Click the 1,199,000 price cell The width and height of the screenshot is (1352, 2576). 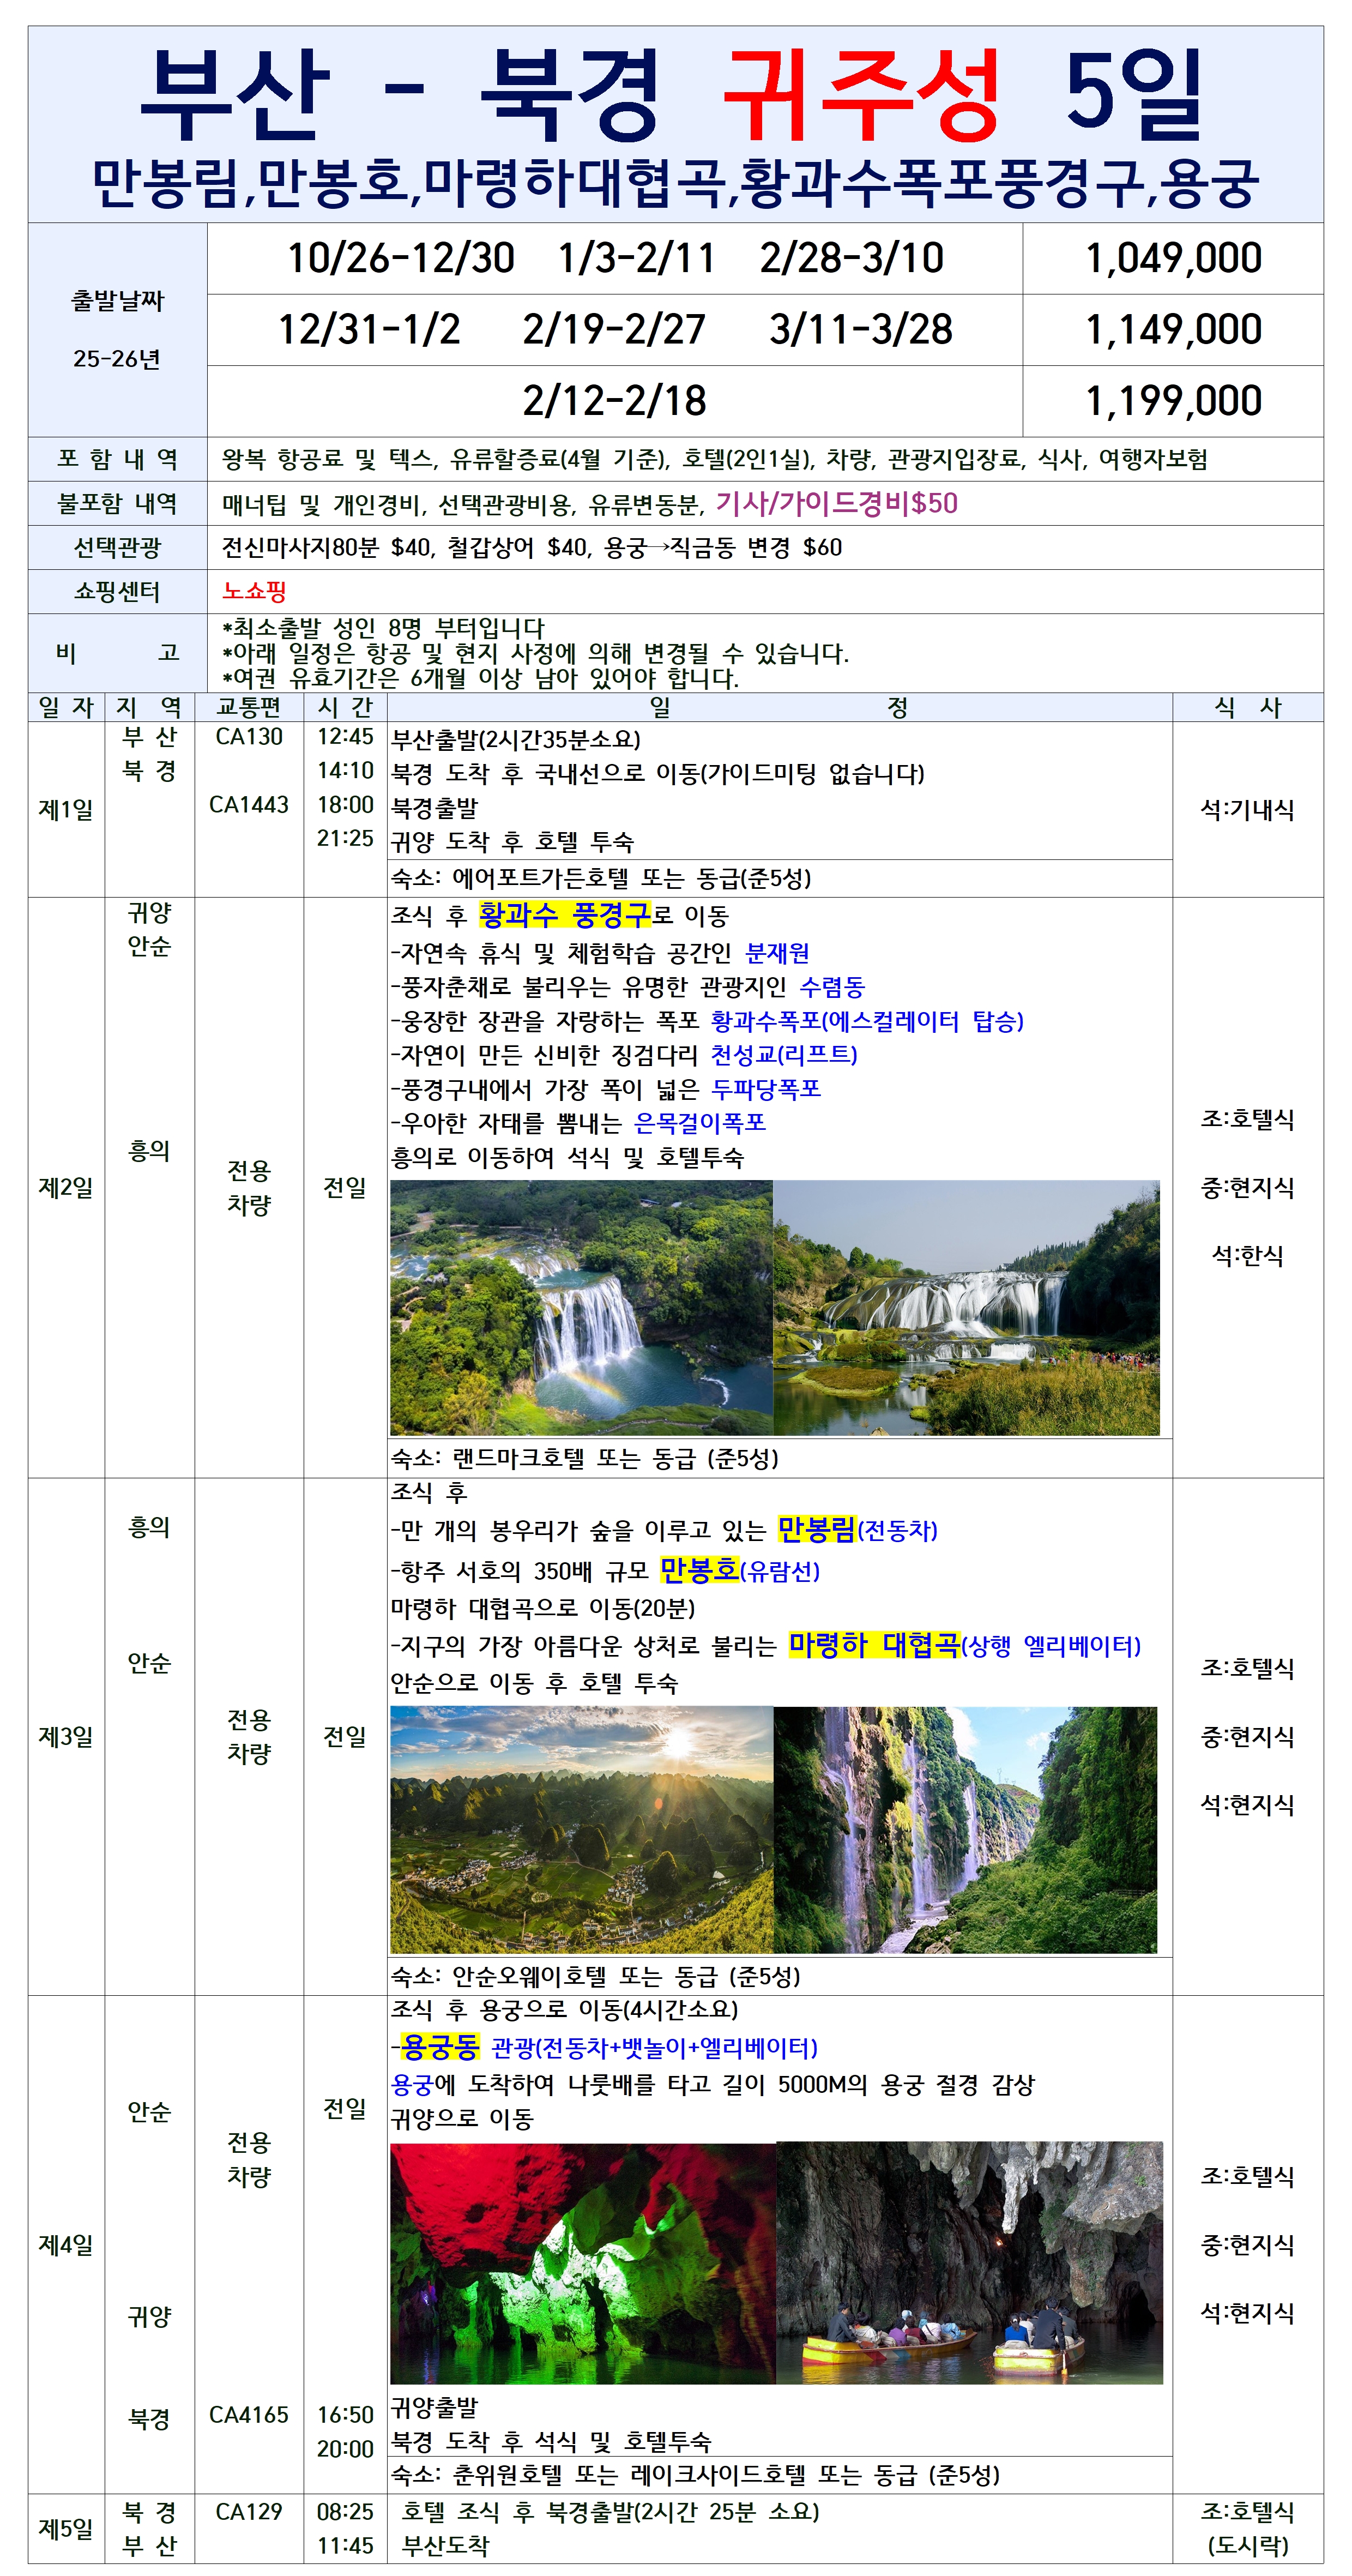1173,401
